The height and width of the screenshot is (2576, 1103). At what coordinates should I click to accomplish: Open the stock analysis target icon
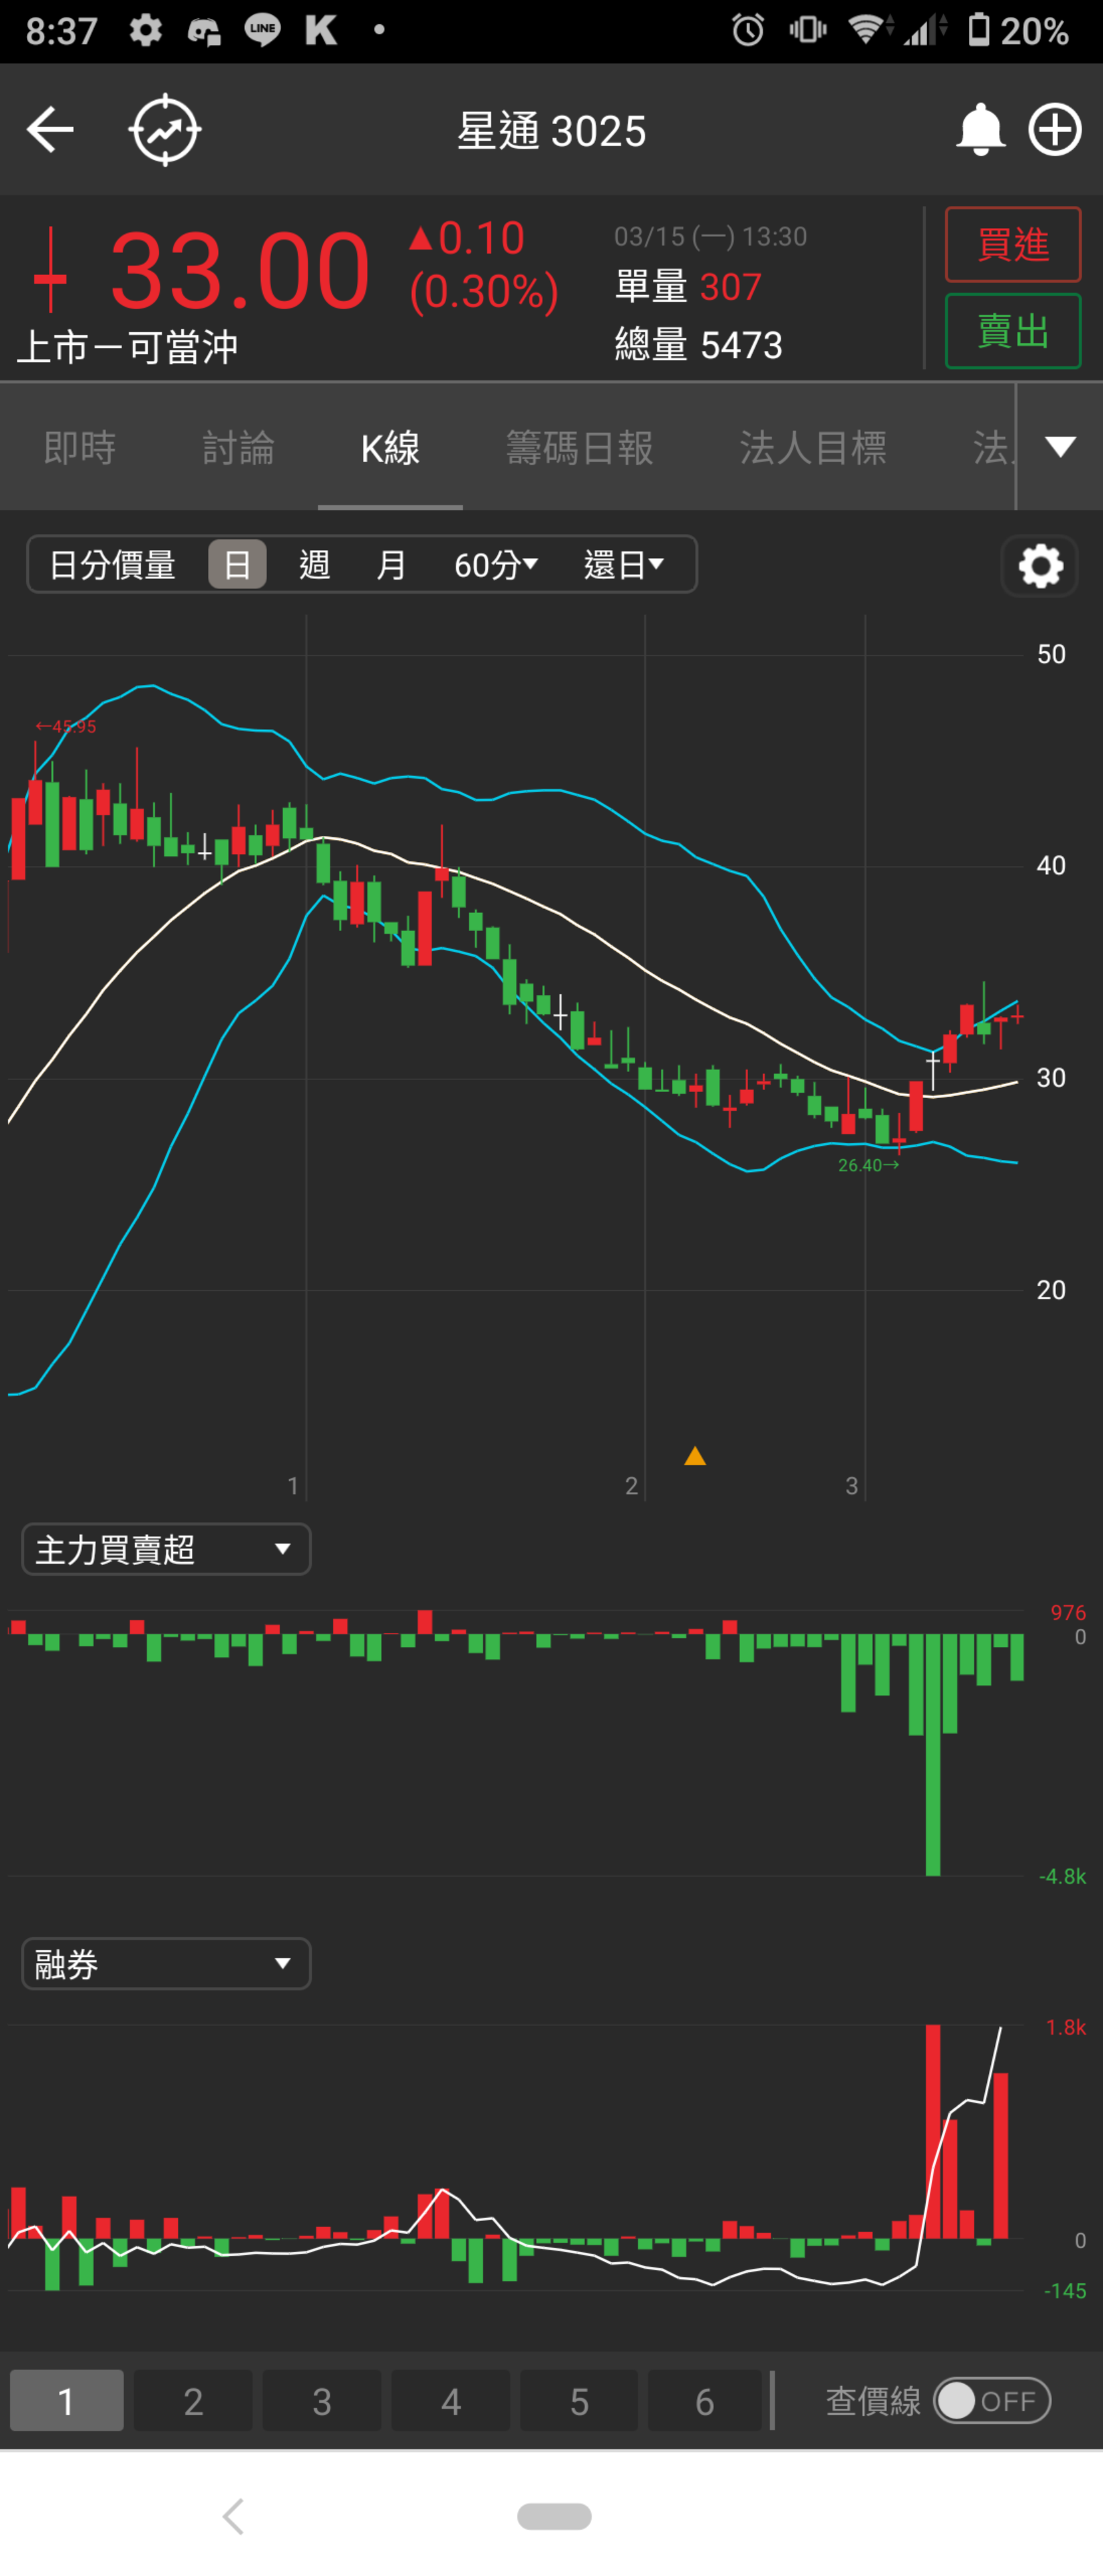(165, 130)
